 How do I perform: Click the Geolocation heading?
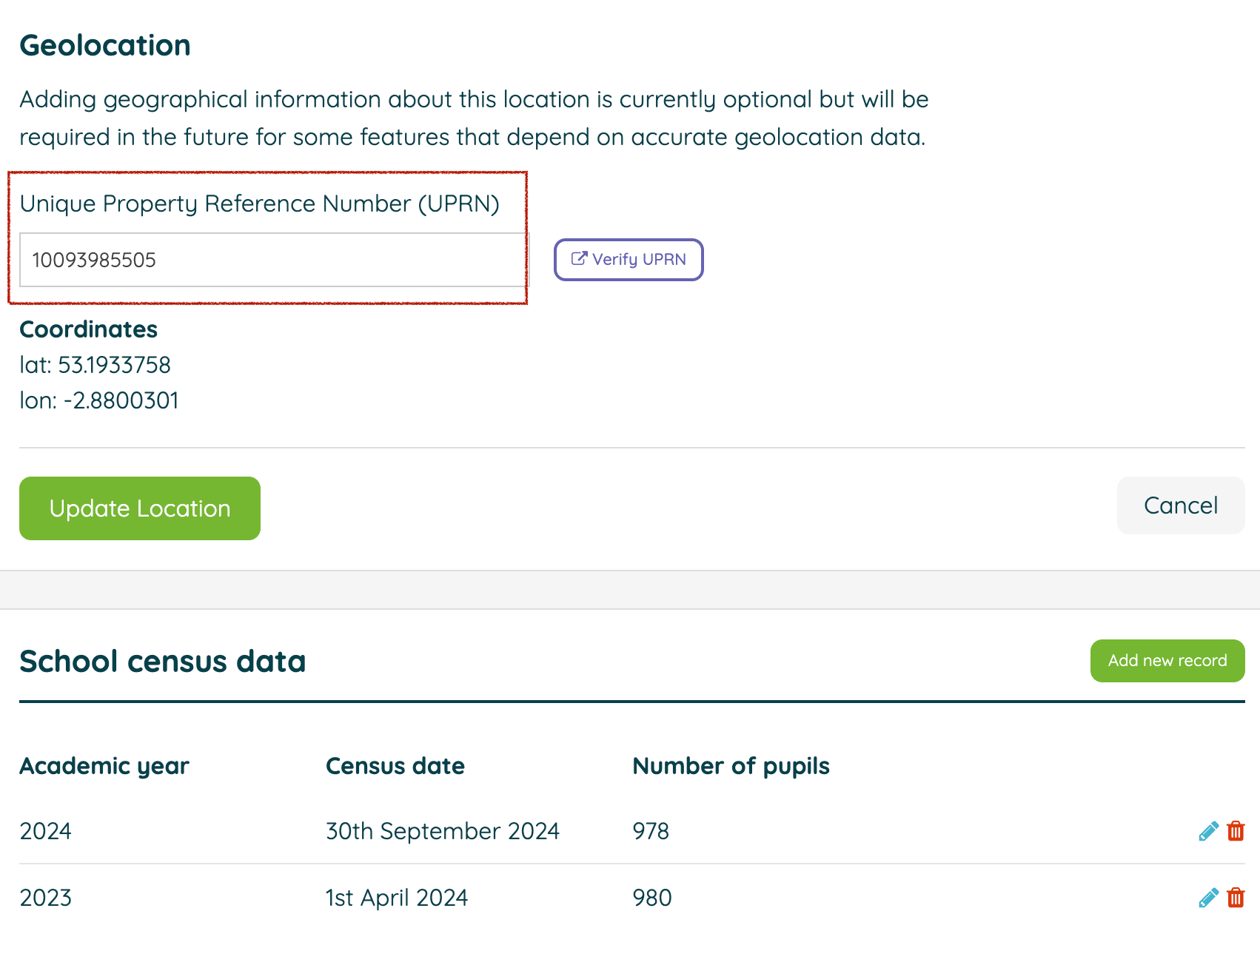(x=105, y=45)
